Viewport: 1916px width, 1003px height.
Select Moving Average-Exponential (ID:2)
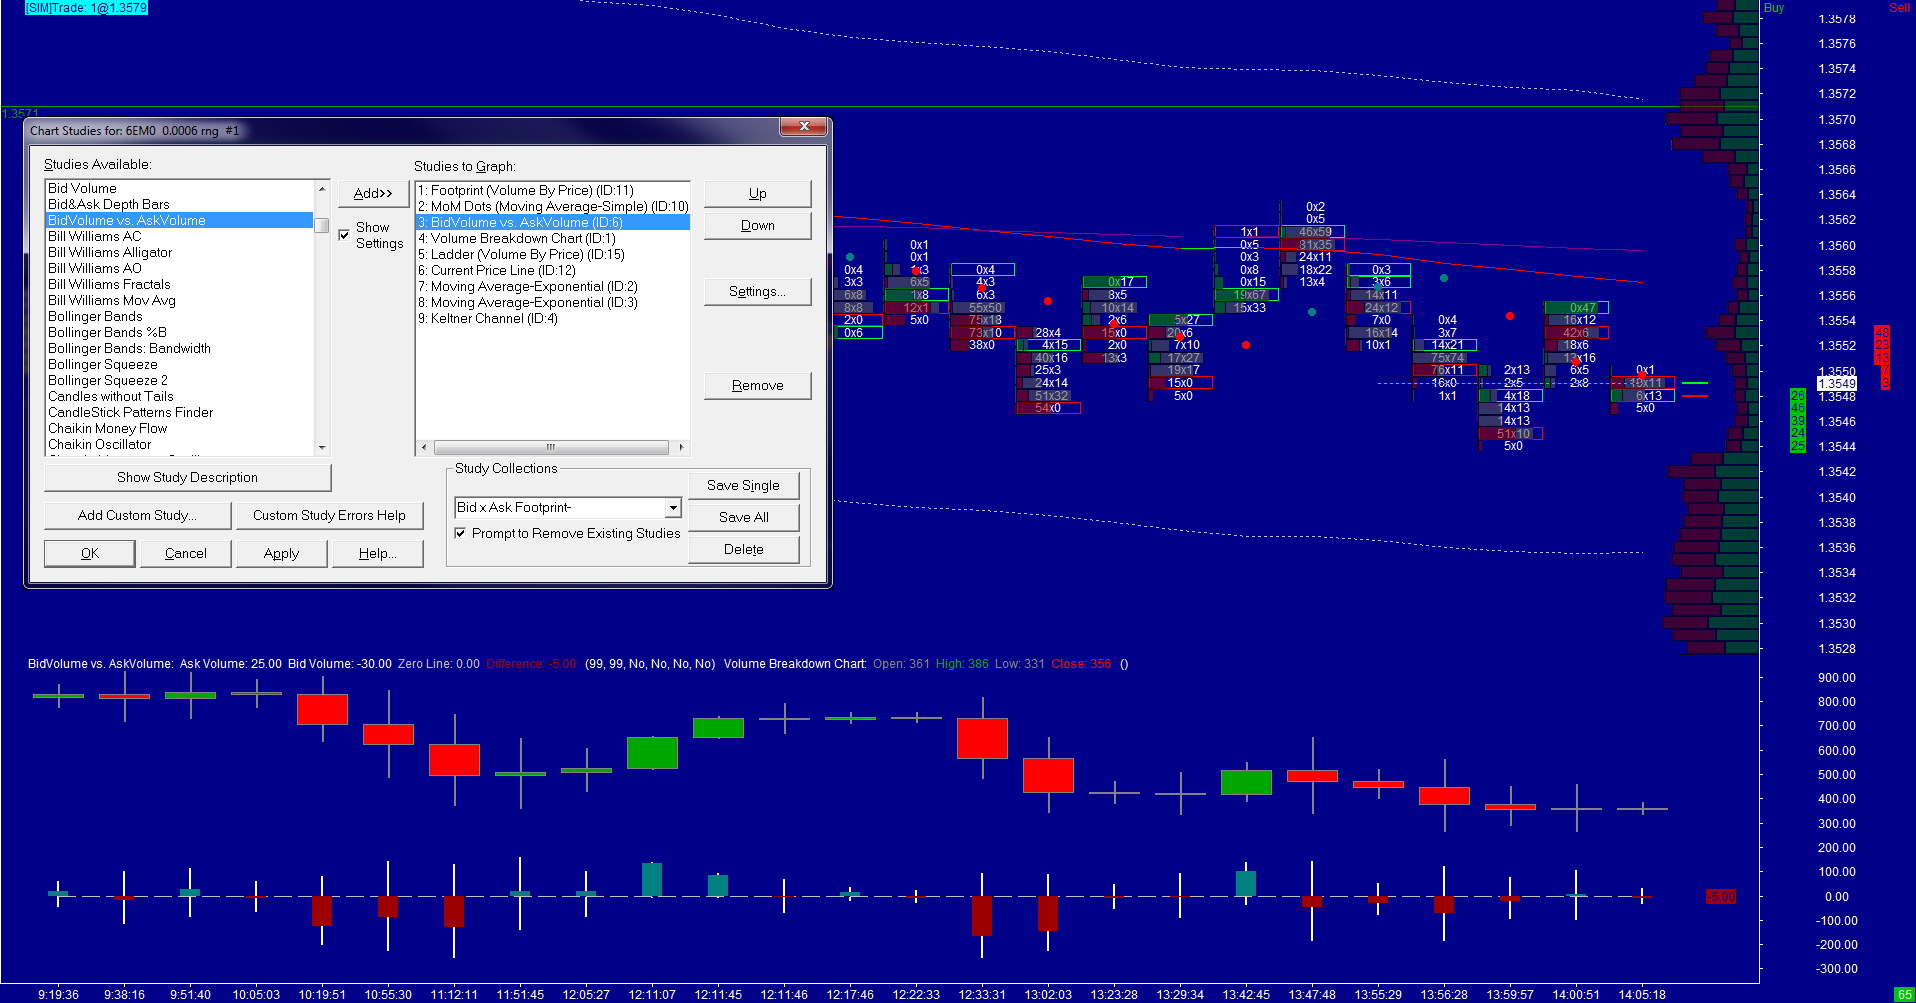tap(553, 286)
